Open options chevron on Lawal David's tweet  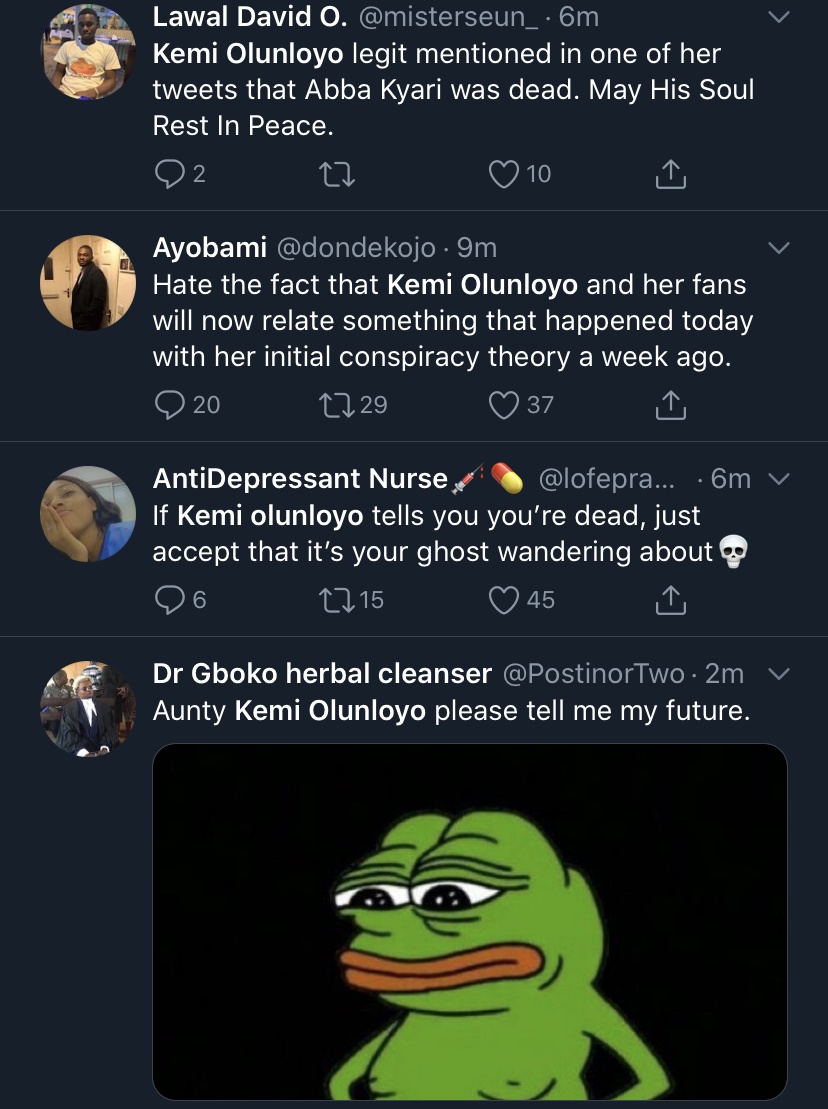(778, 18)
